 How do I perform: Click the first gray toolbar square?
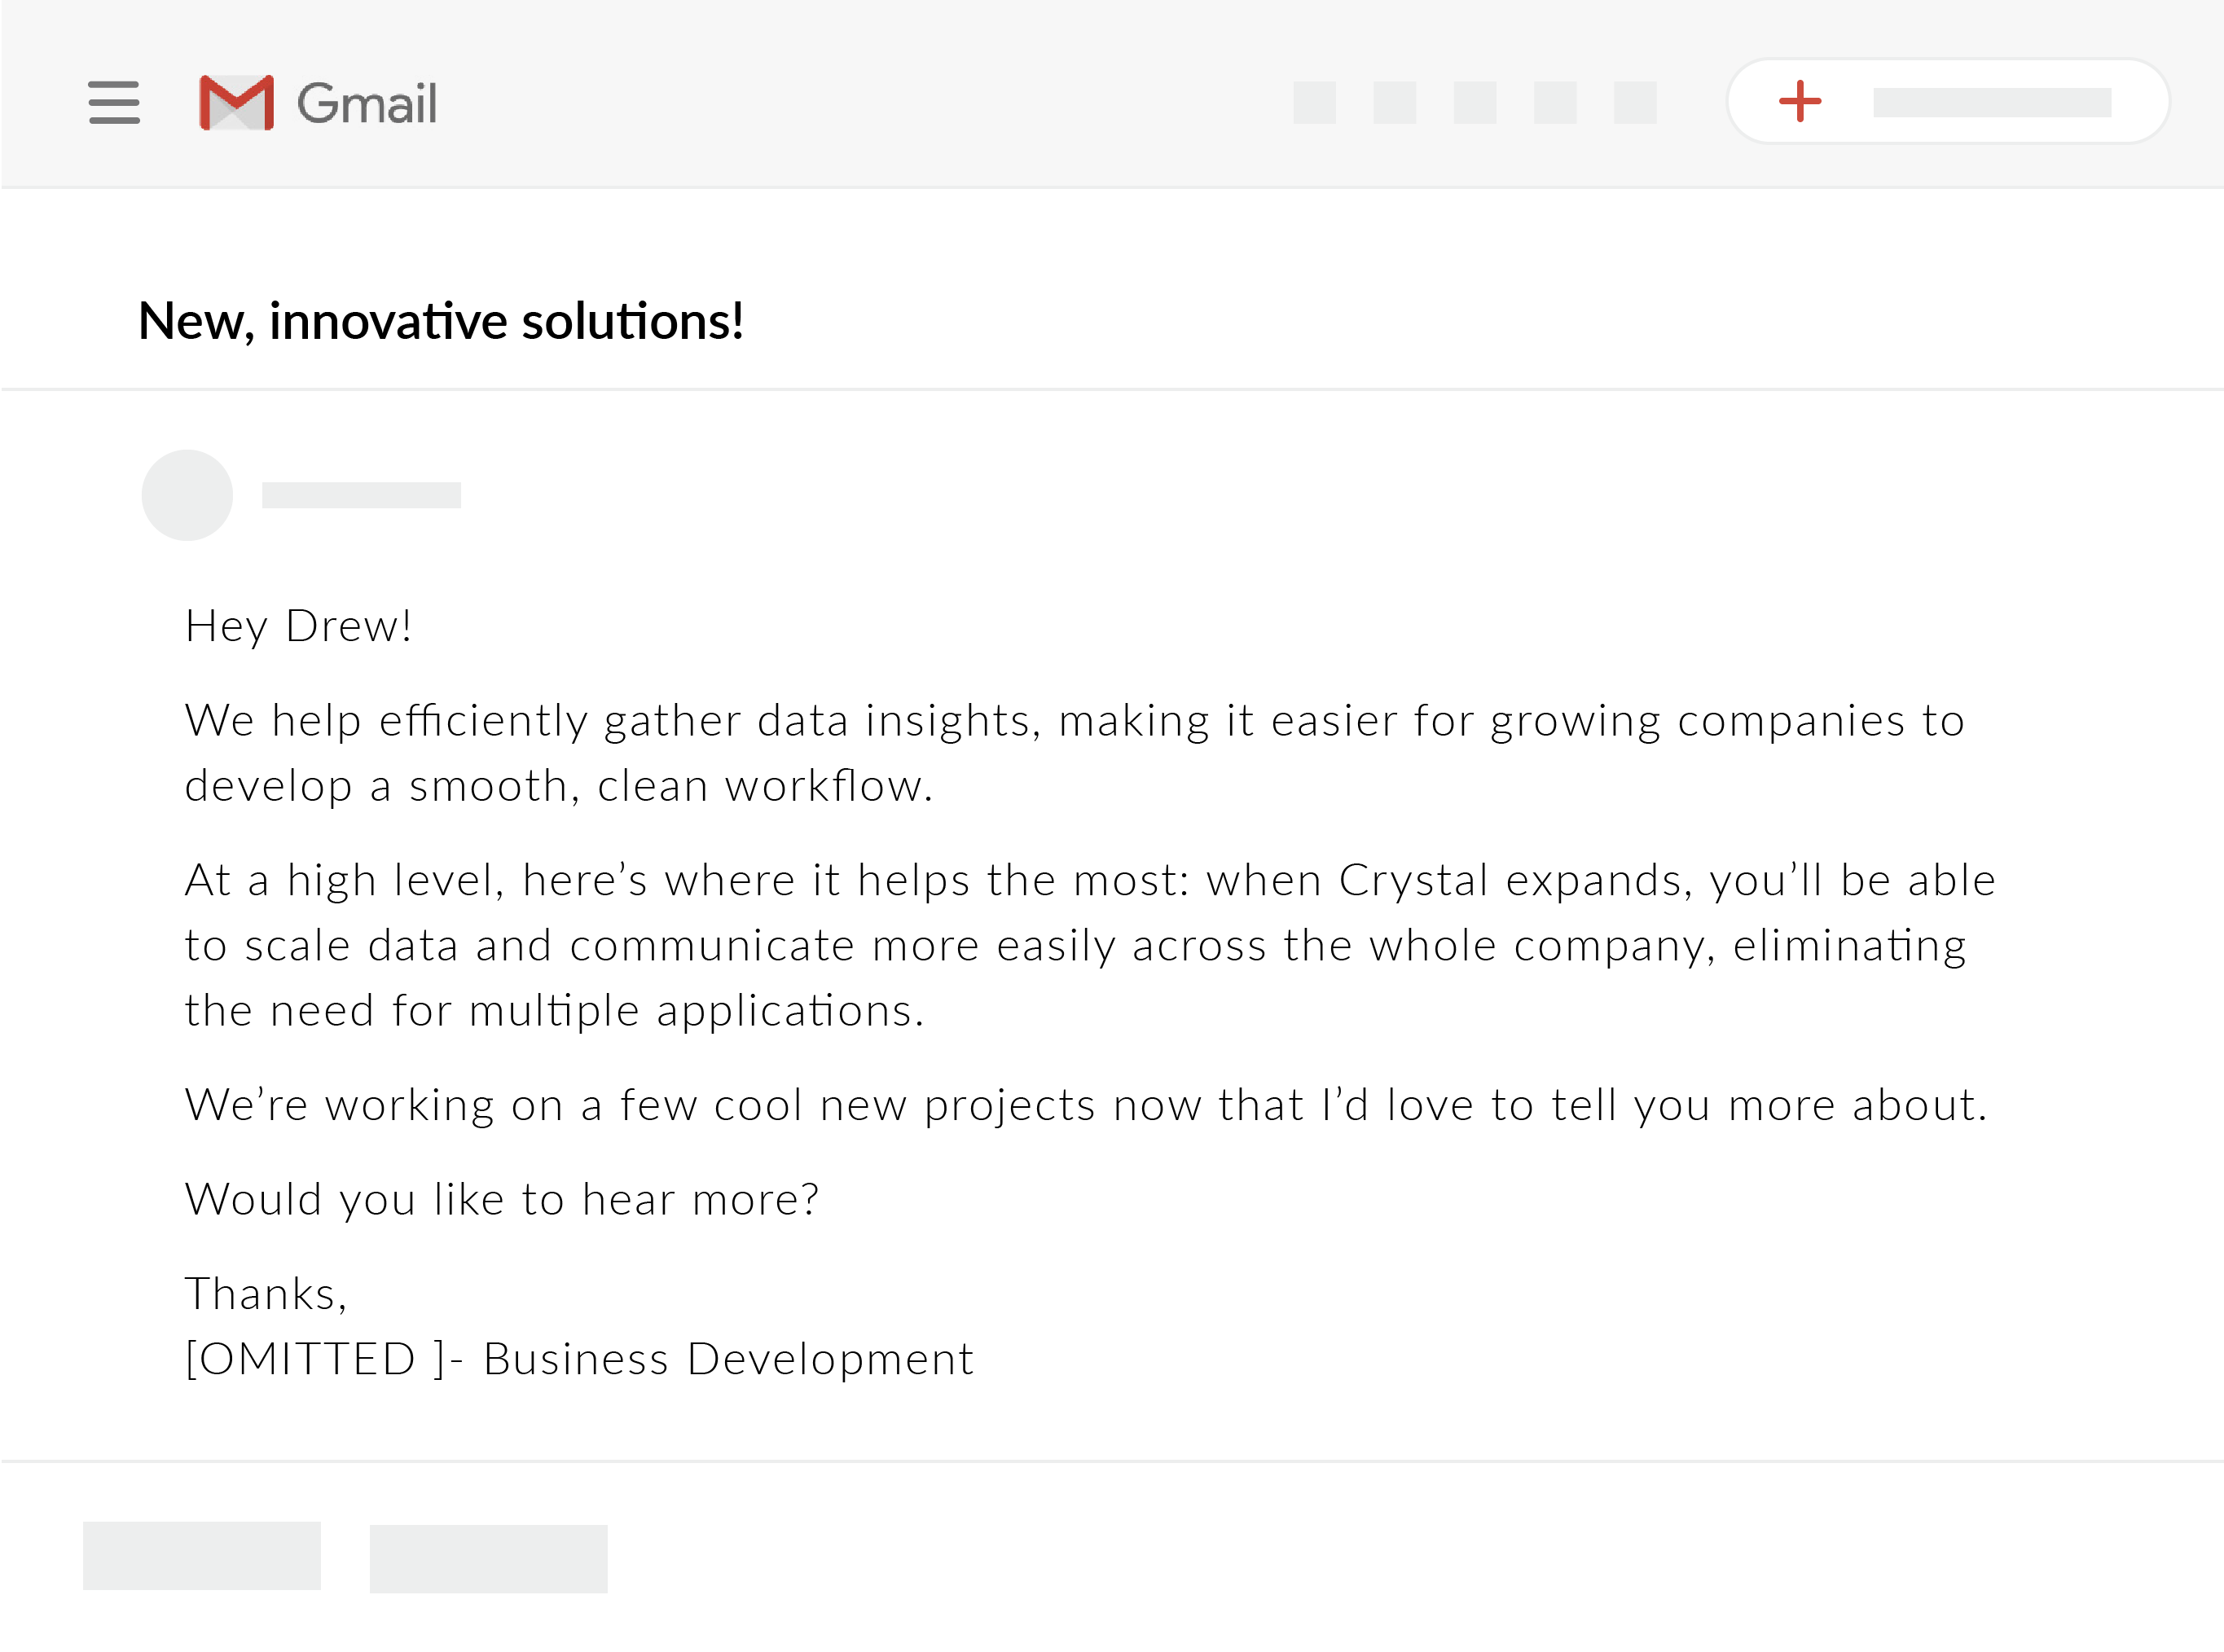click(1314, 103)
